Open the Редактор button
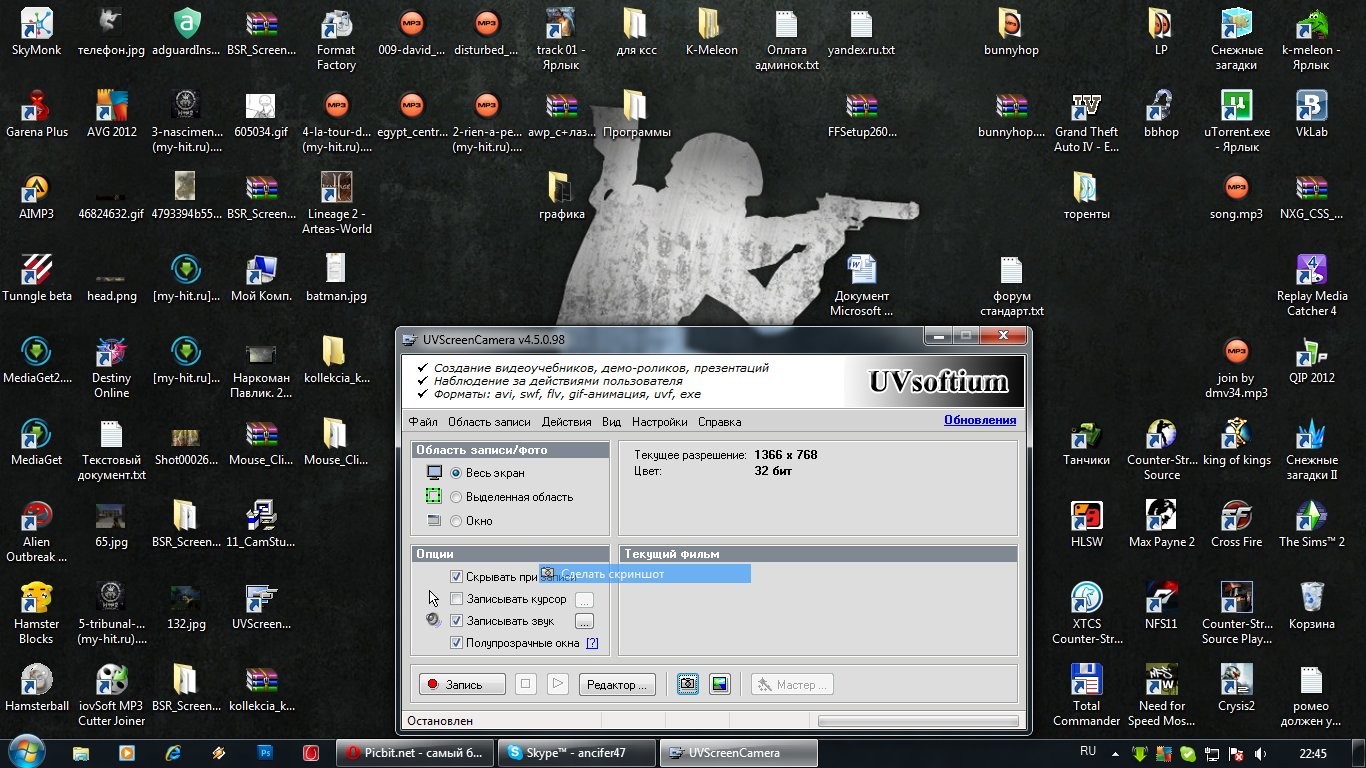 [617, 684]
